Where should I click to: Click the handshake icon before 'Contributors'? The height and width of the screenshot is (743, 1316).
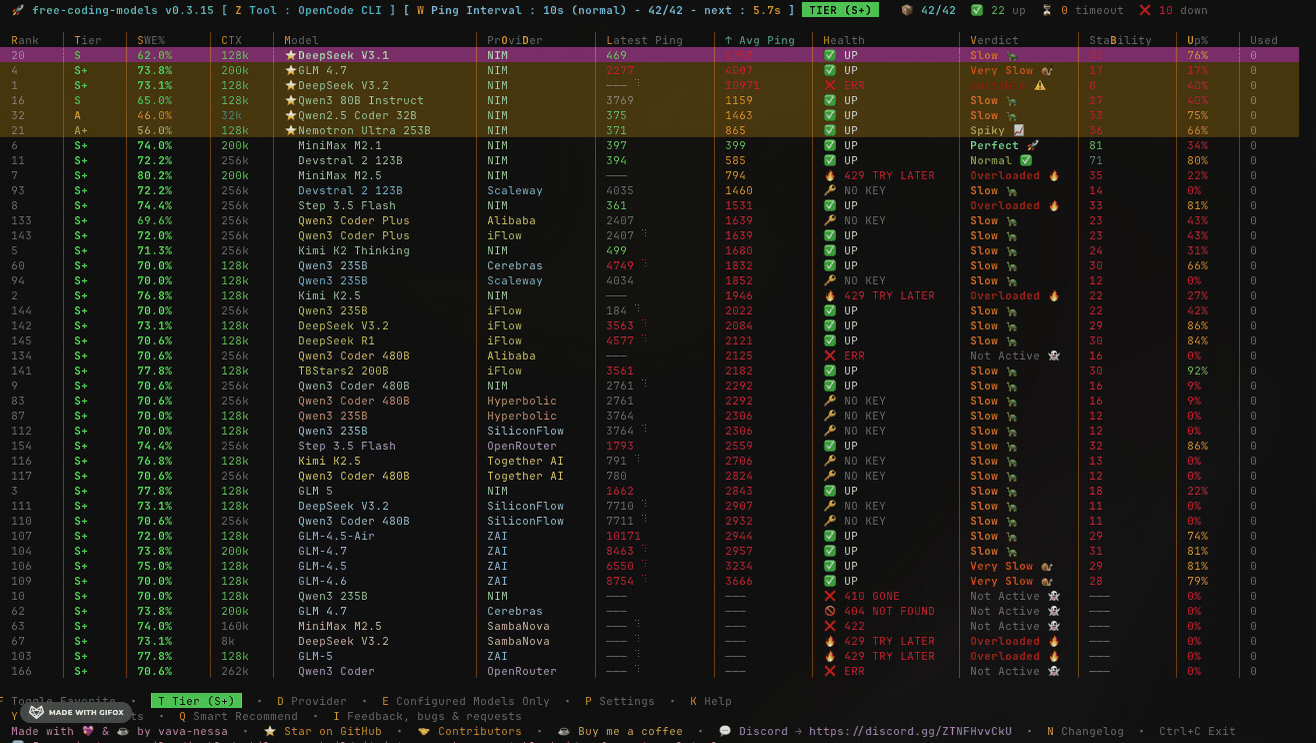424,731
